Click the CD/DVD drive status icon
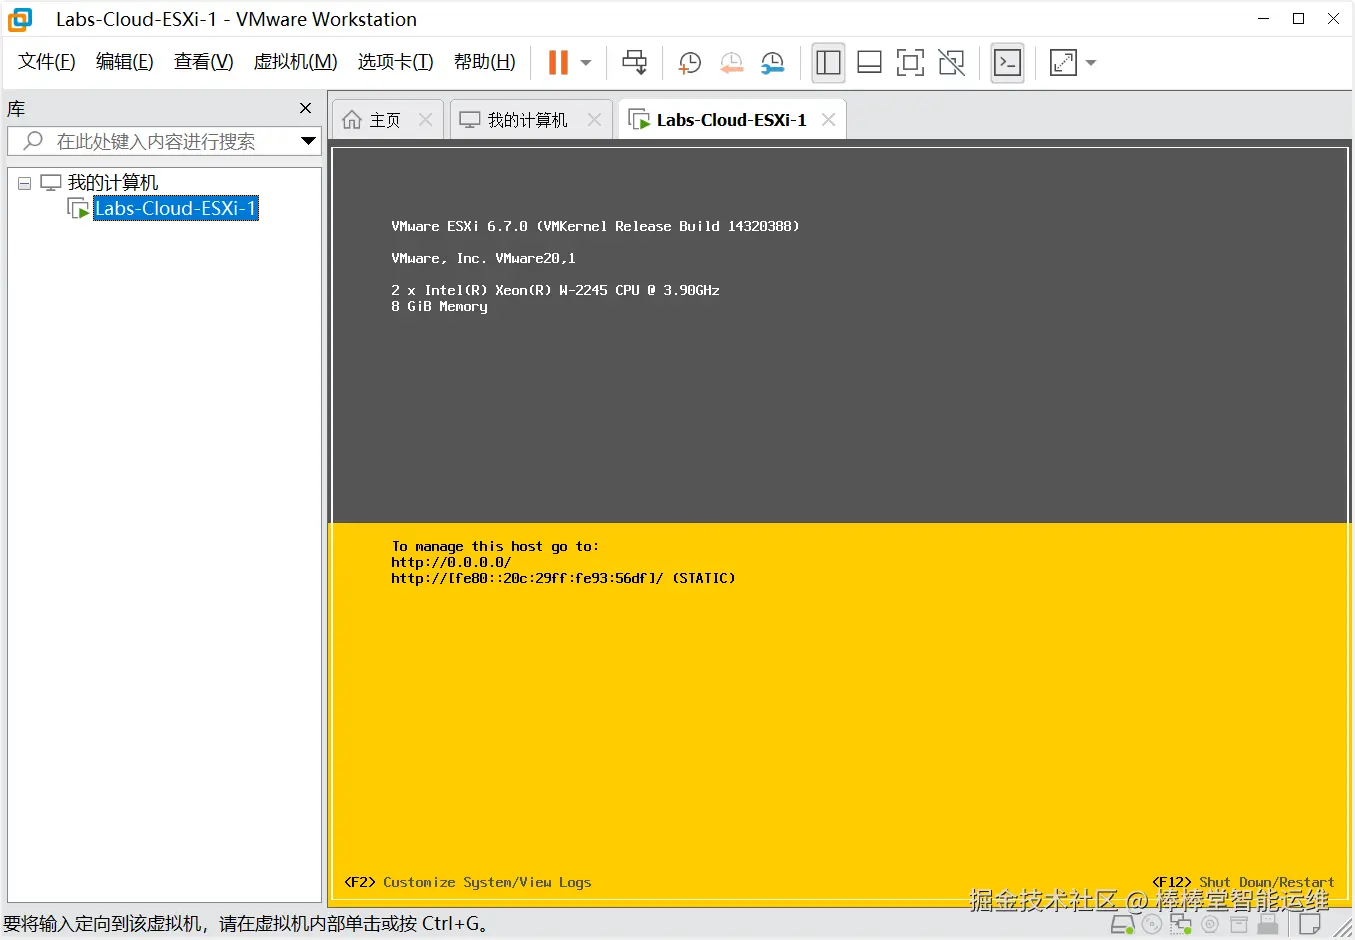 [x=1152, y=925]
